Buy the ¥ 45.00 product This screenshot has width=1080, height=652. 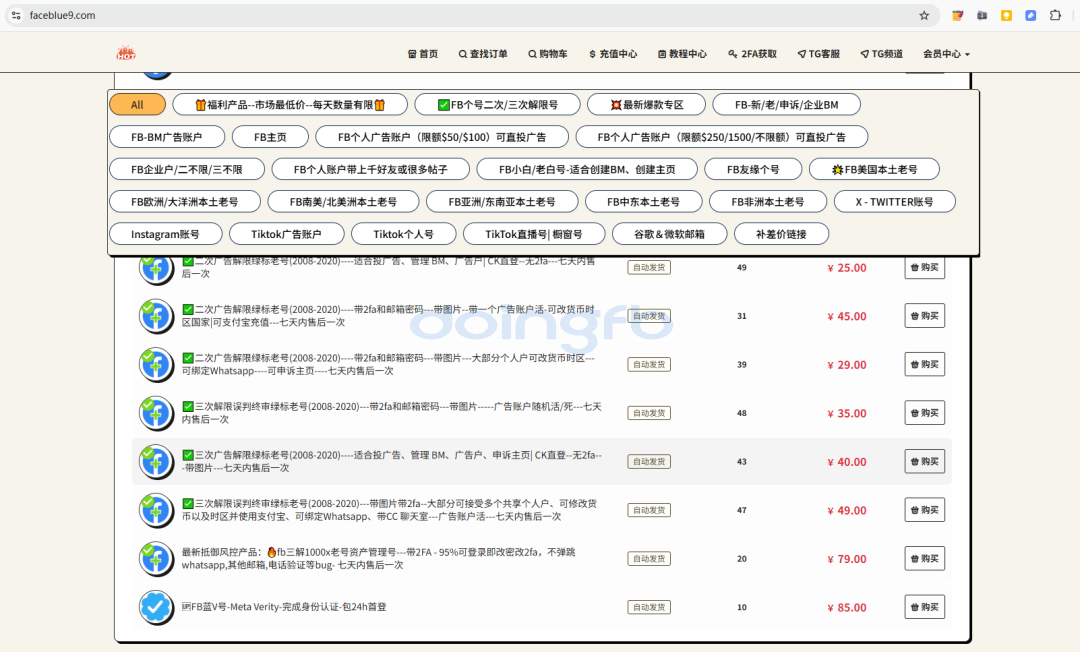coord(924,316)
